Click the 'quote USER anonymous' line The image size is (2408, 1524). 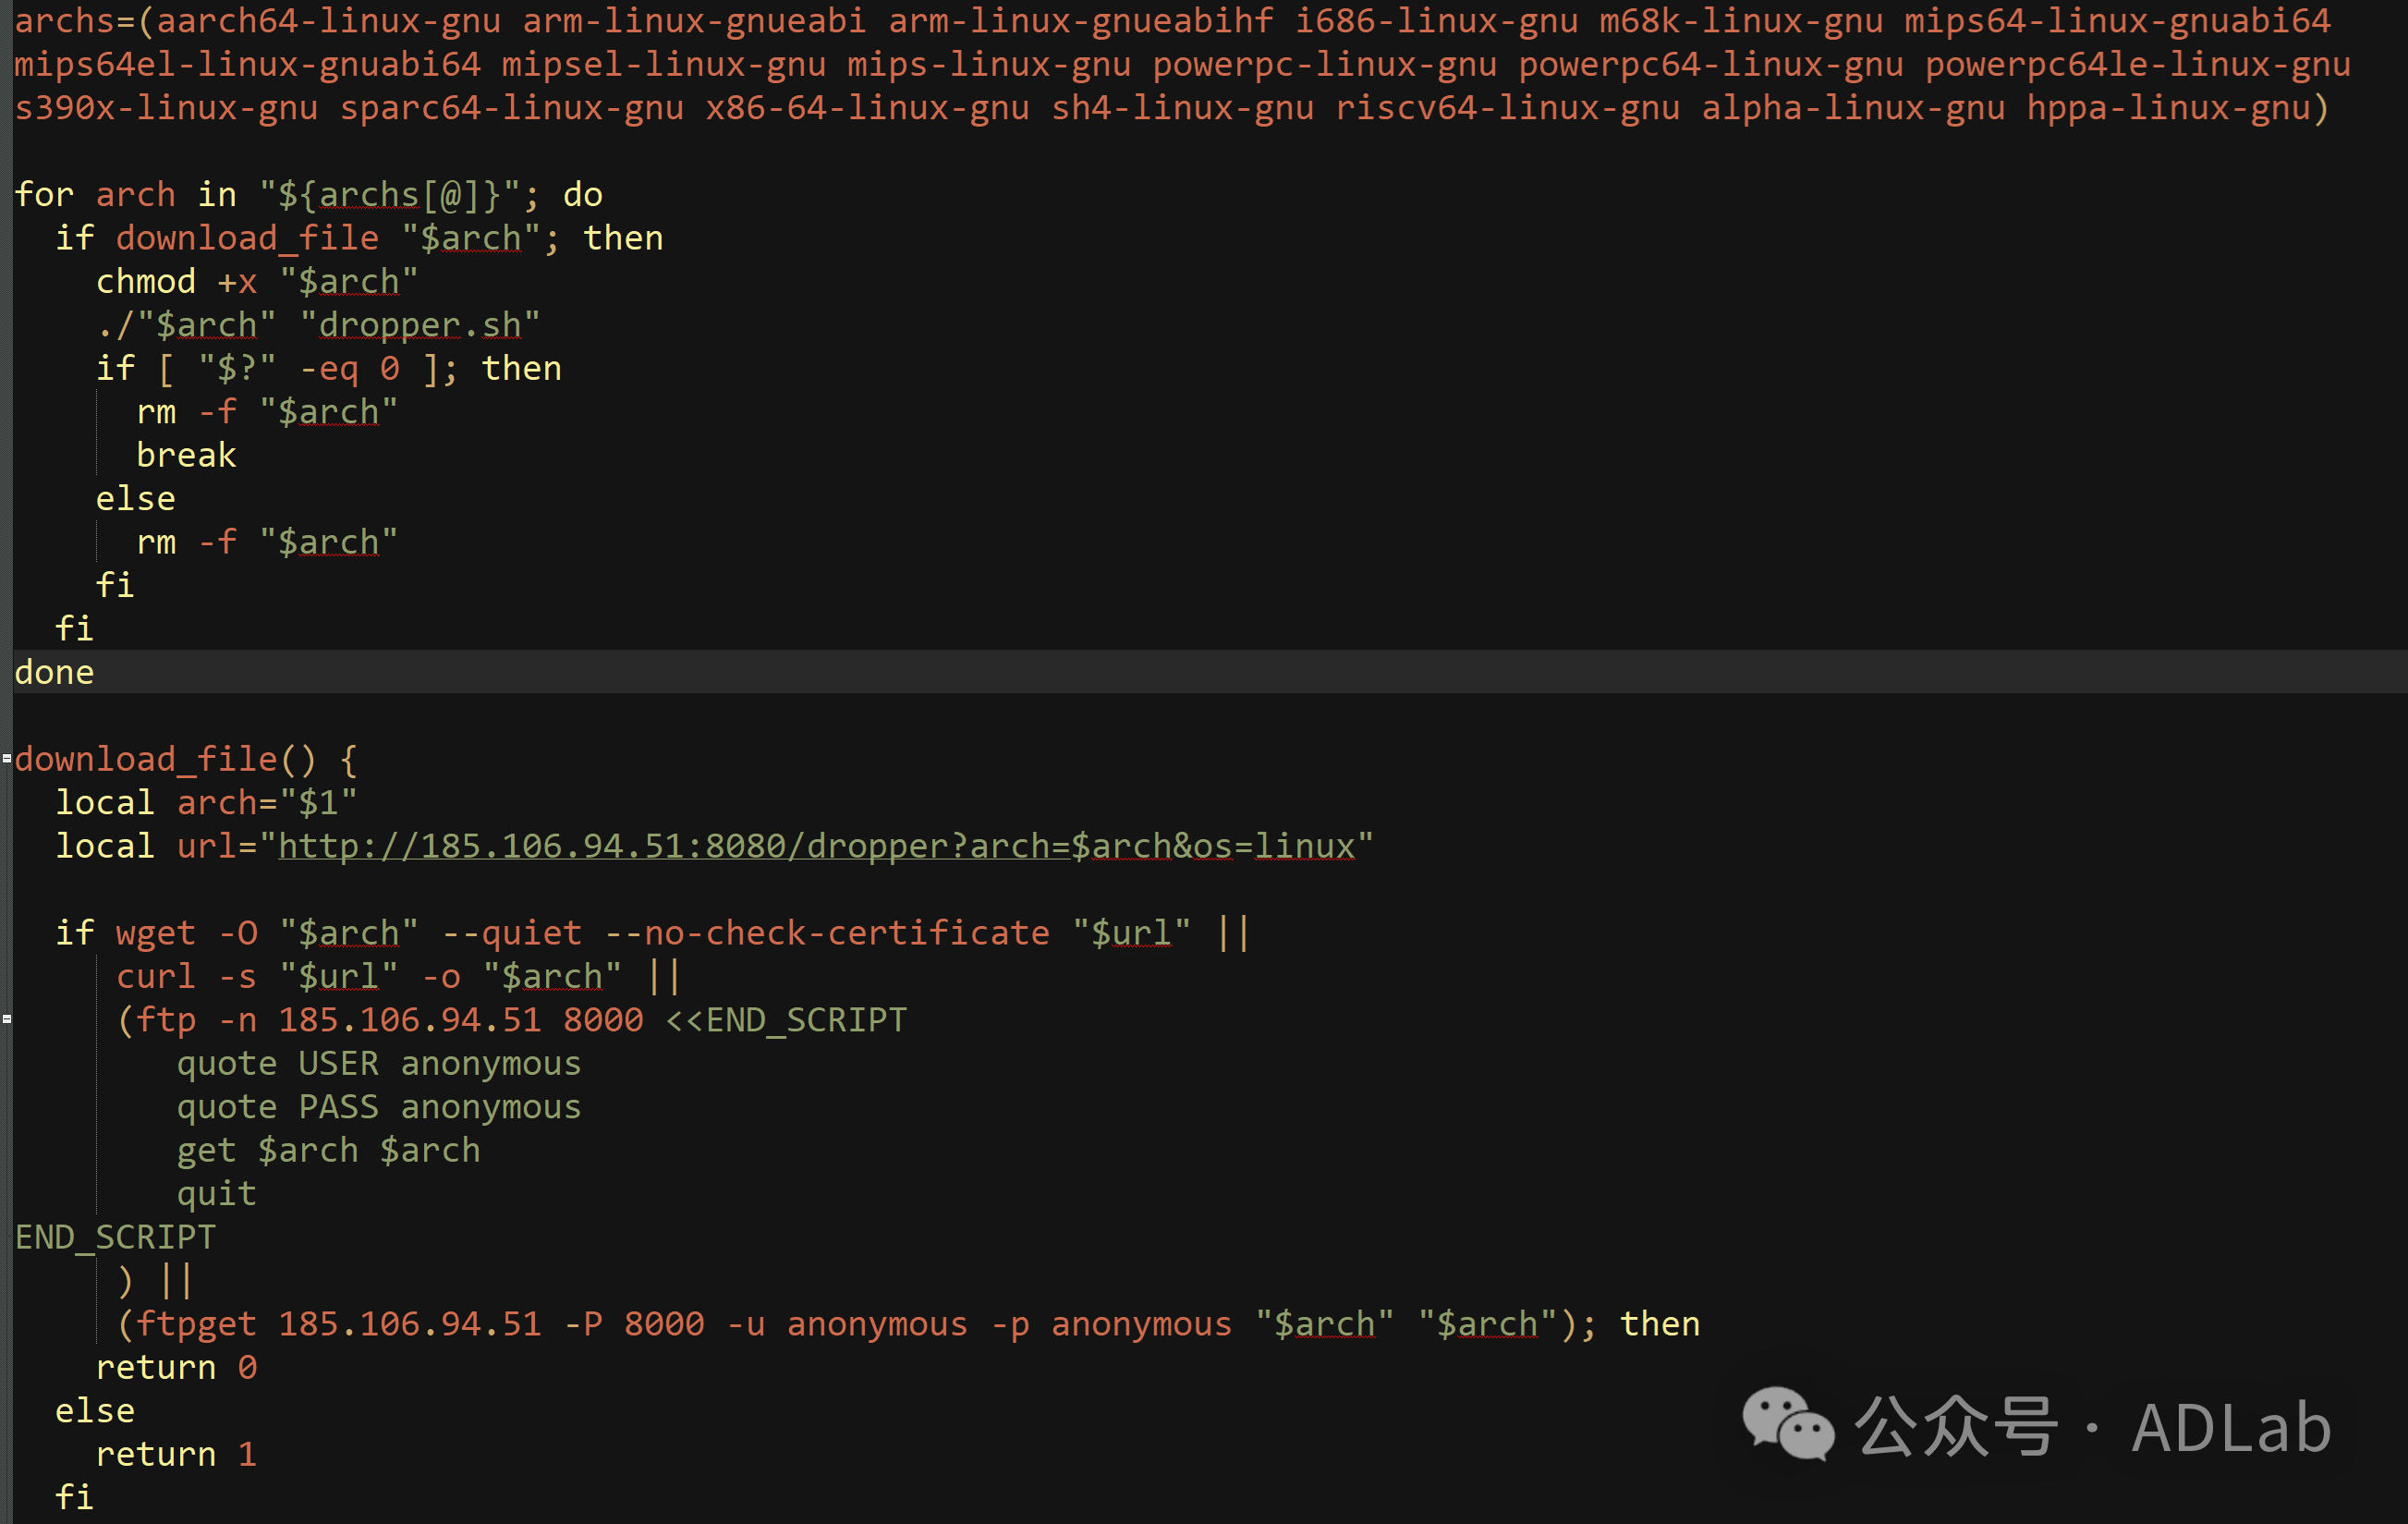378,1063
